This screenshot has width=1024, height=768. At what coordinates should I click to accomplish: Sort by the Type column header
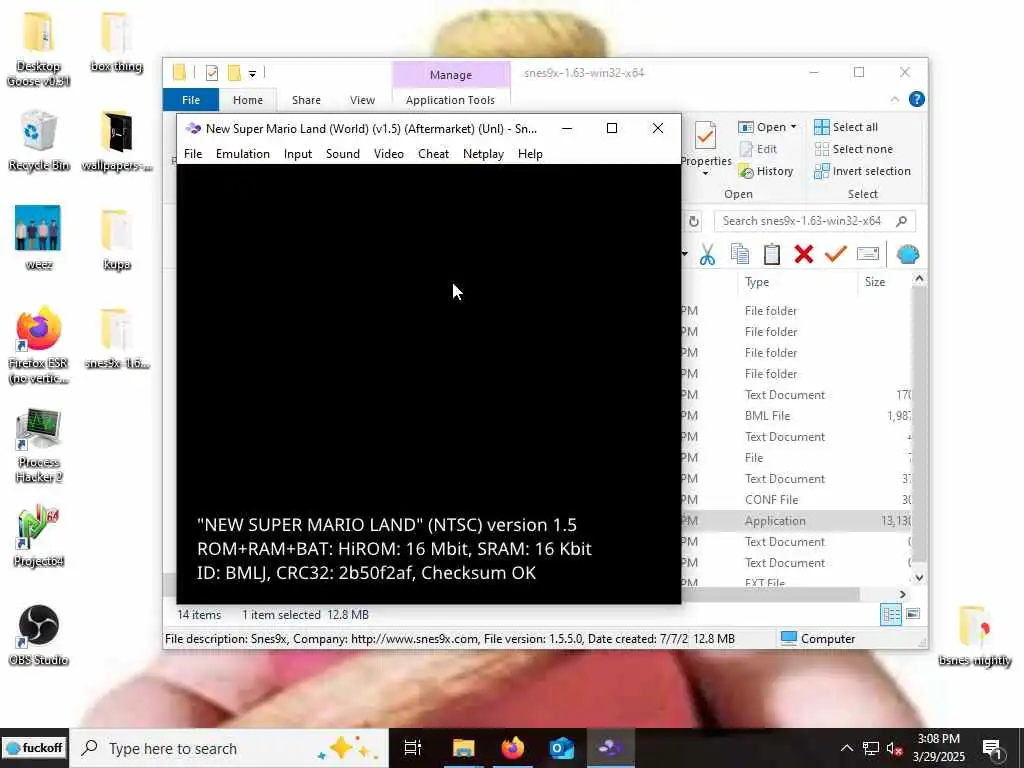click(757, 282)
